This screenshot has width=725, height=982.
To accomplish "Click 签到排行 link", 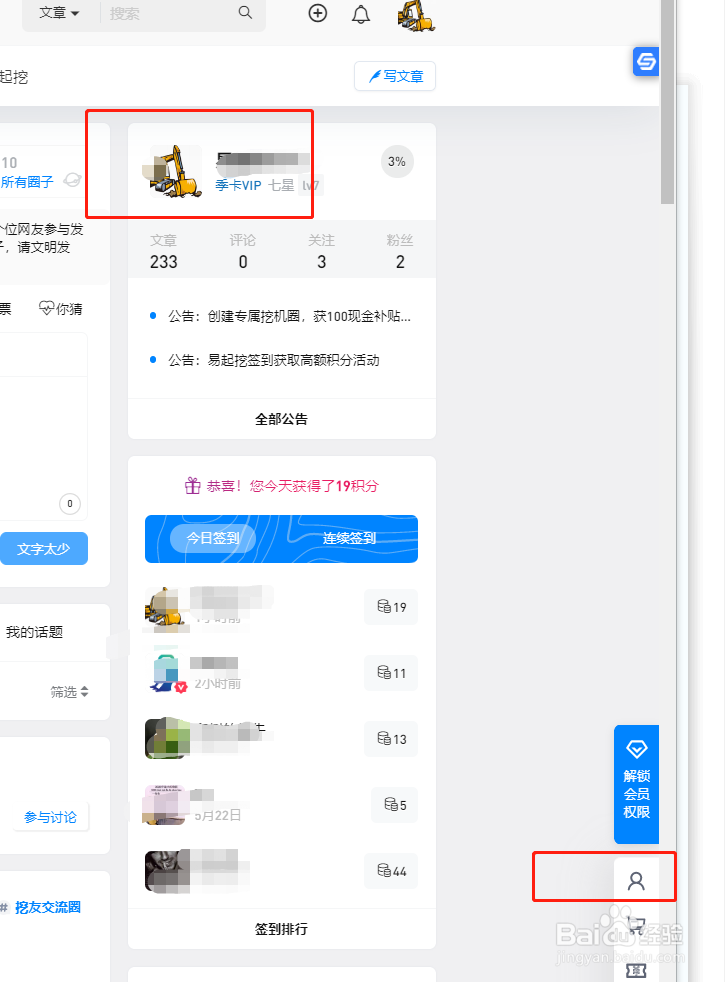I will [282, 929].
